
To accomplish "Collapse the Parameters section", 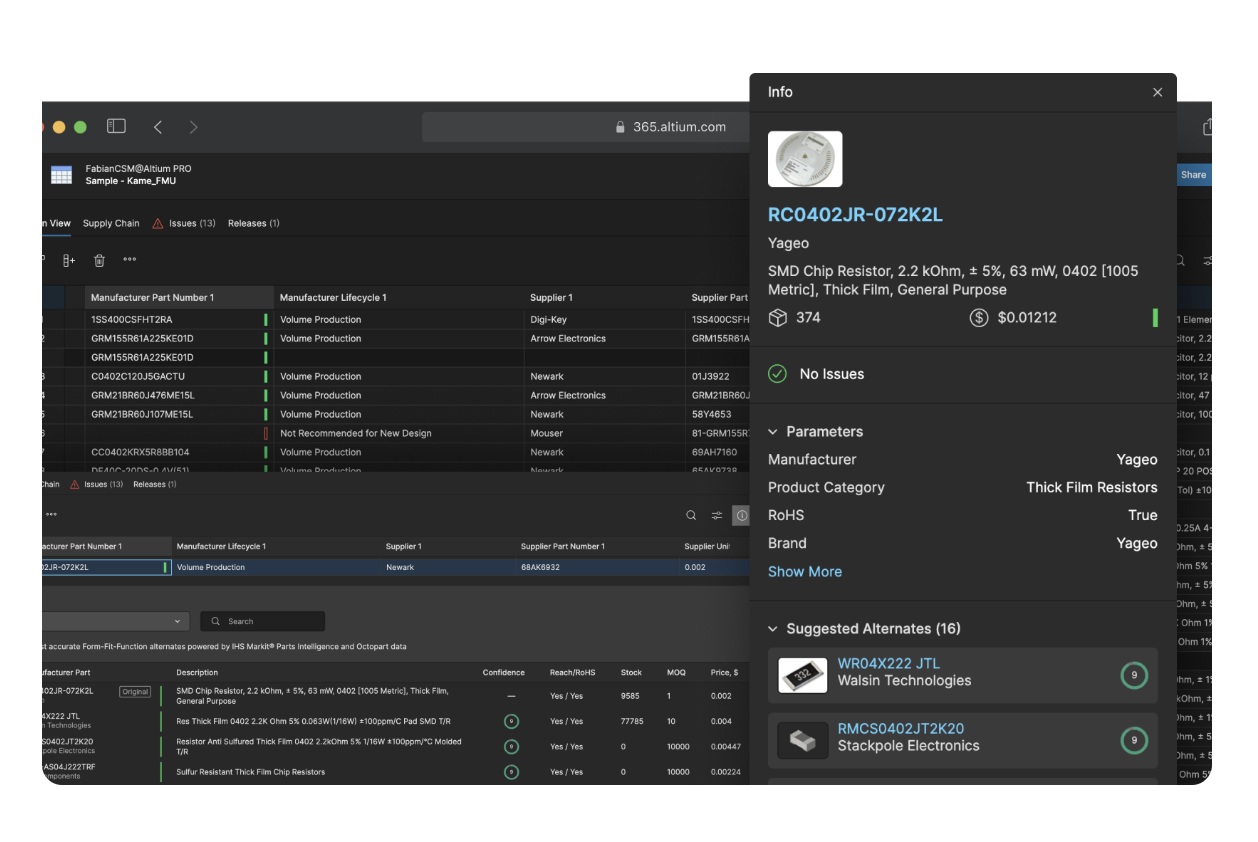I will 773,432.
